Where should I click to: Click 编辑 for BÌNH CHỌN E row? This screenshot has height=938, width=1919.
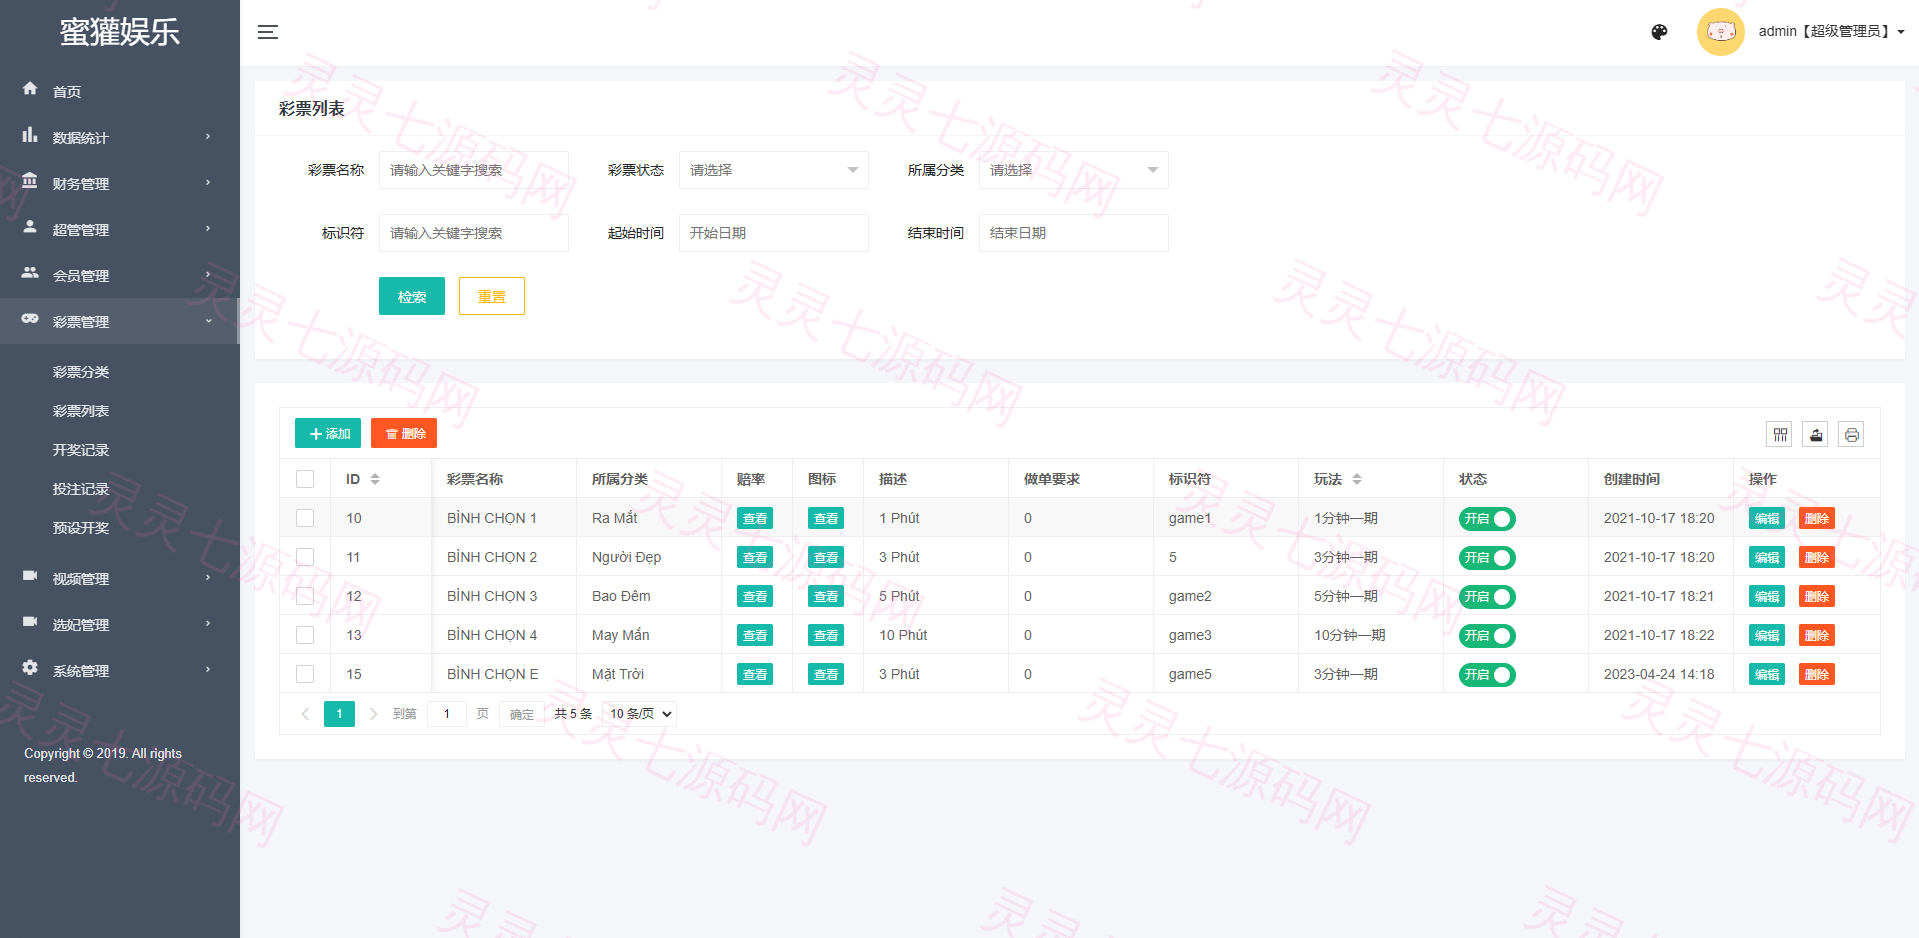point(1767,675)
